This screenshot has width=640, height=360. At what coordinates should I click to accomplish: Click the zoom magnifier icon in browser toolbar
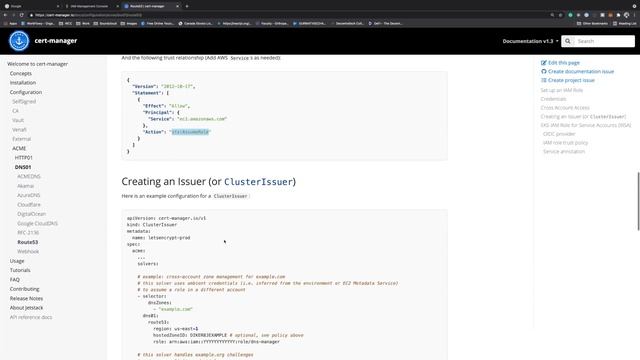click(x=552, y=15)
